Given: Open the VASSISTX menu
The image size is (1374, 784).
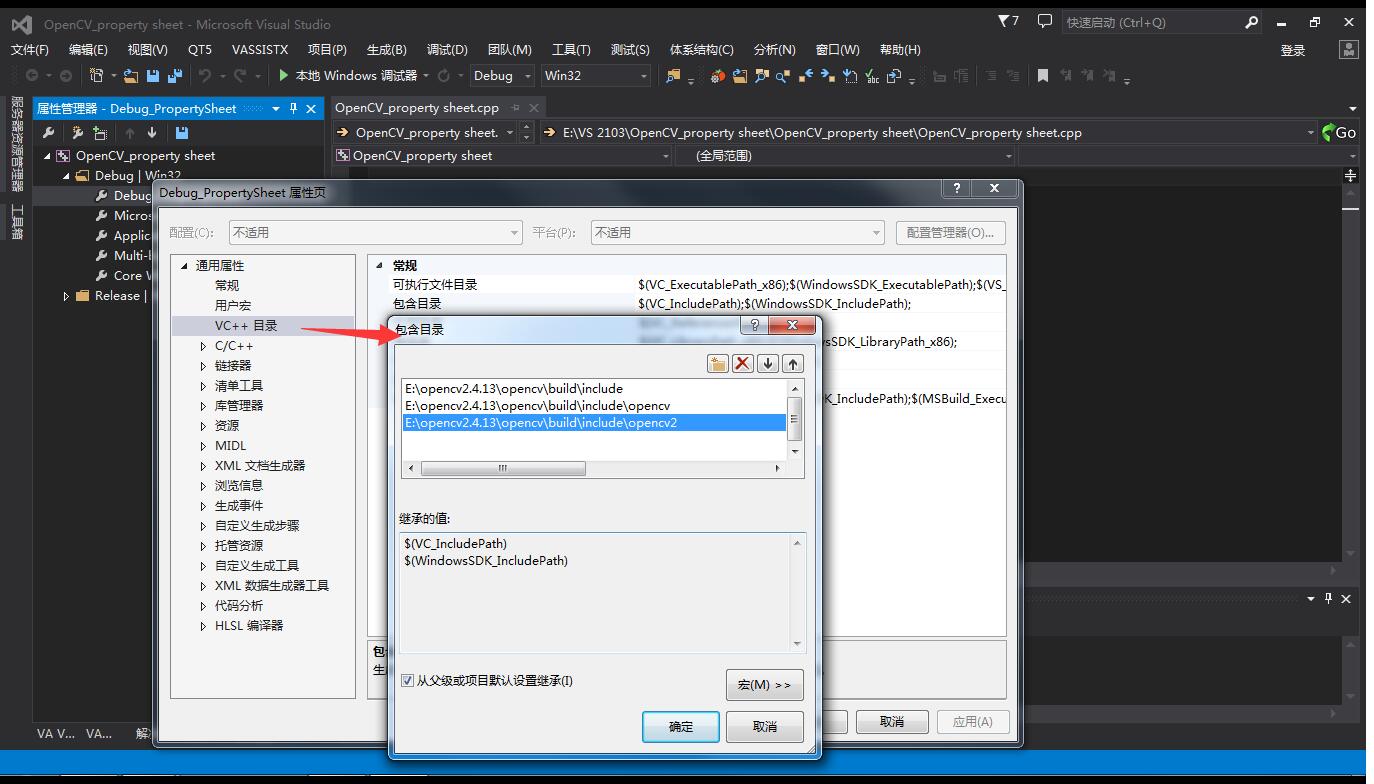Looking at the screenshot, I should pos(259,49).
